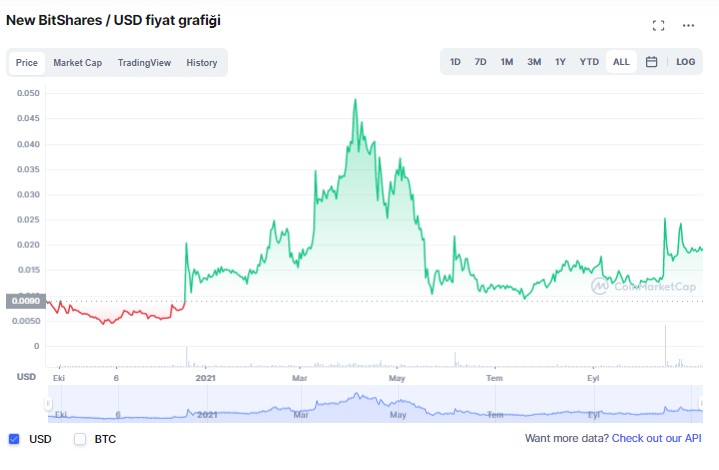The width and height of the screenshot is (719, 470).
Task: Click the 0.0050 value on price axis
Action: click(26, 321)
